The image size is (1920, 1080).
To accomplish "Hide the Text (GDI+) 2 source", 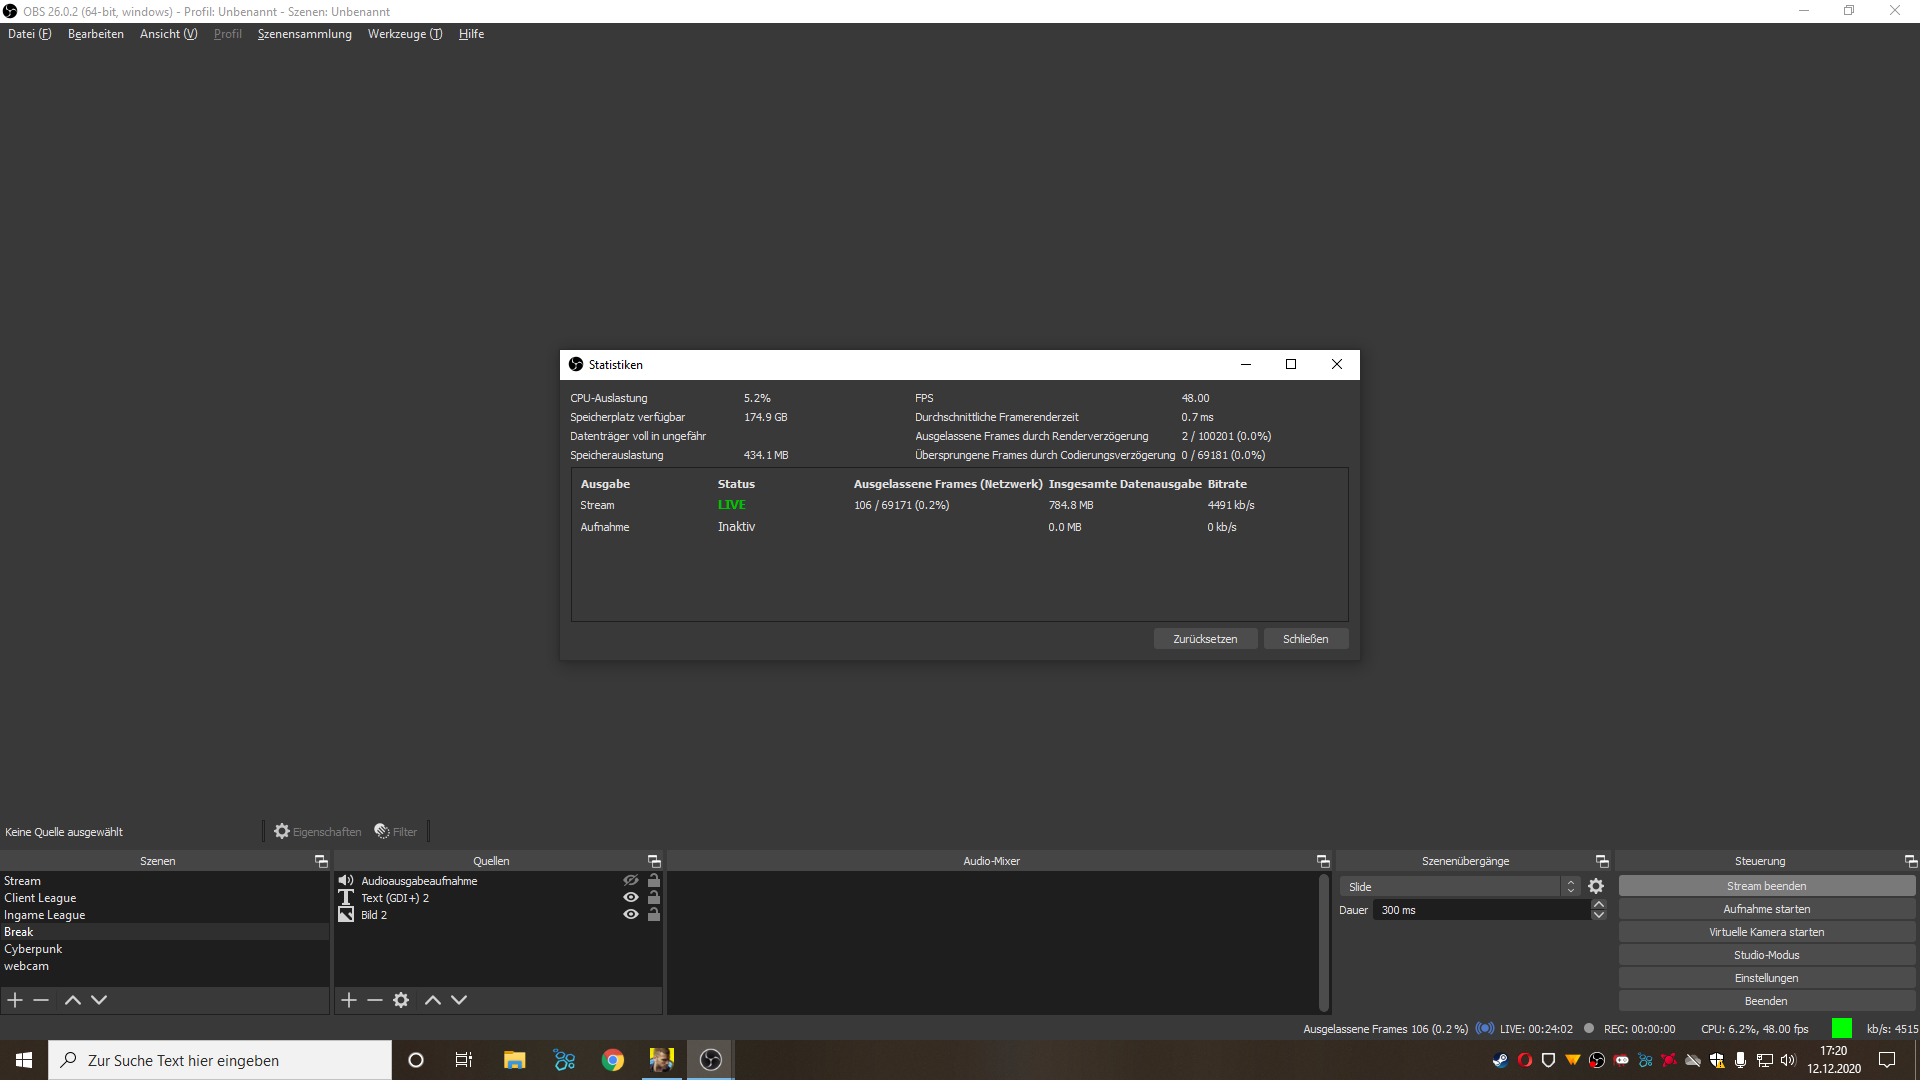I will (631, 898).
